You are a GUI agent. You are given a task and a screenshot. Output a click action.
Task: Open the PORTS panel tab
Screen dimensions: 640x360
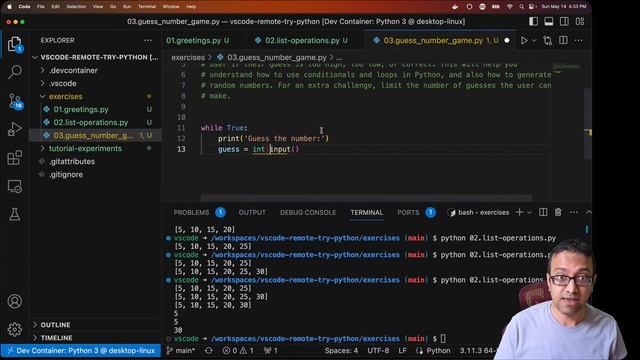408,213
